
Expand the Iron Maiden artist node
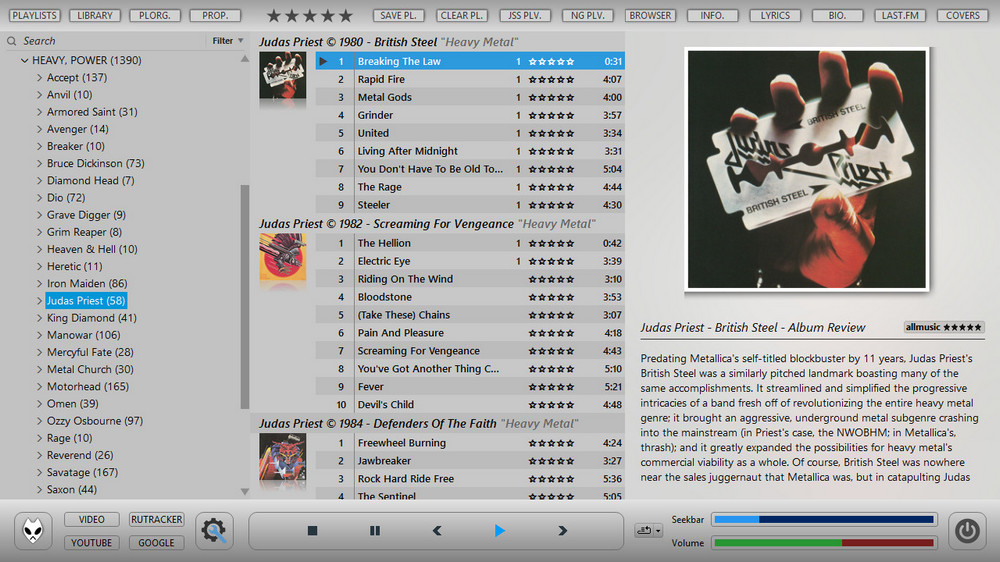point(40,284)
